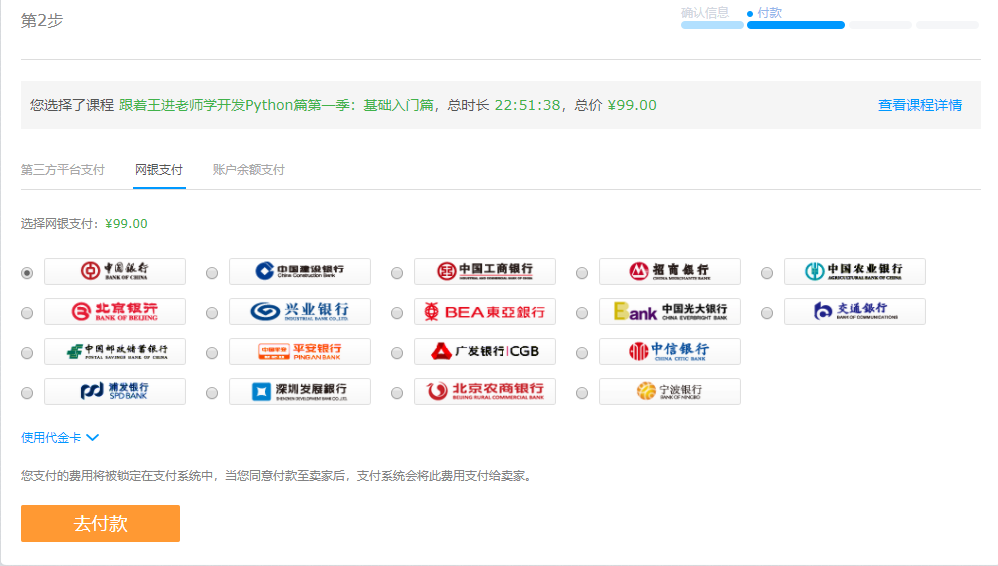The height and width of the screenshot is (566, 998).
Task: Select the SPD Bank radio button
Action: (27, 393)
